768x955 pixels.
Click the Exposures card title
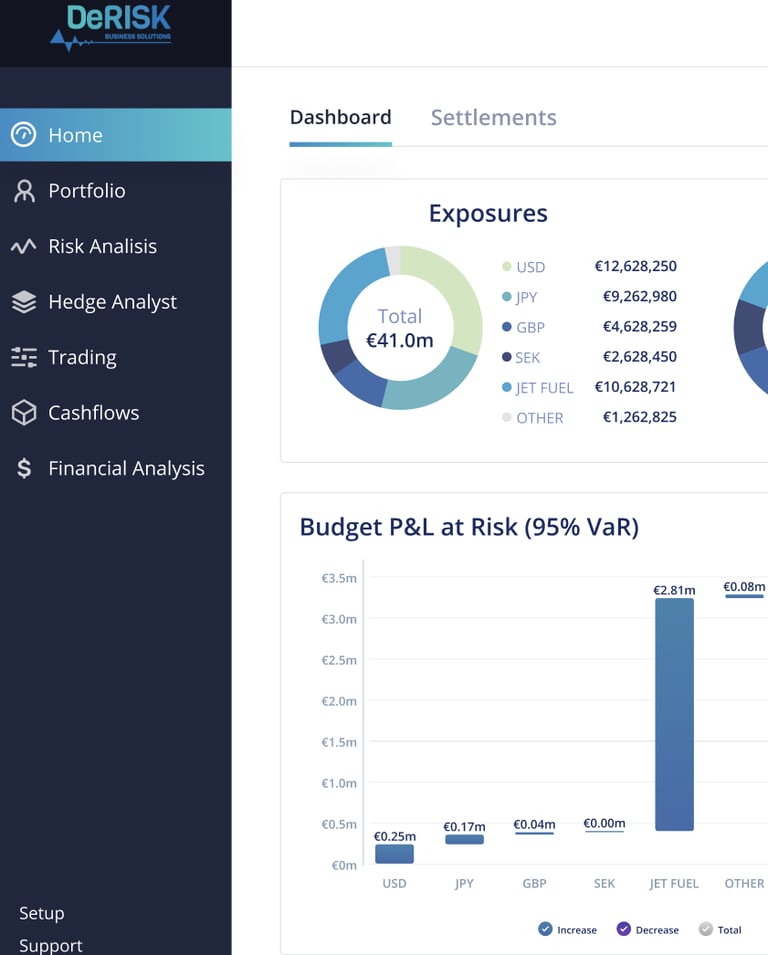point(488,214)
